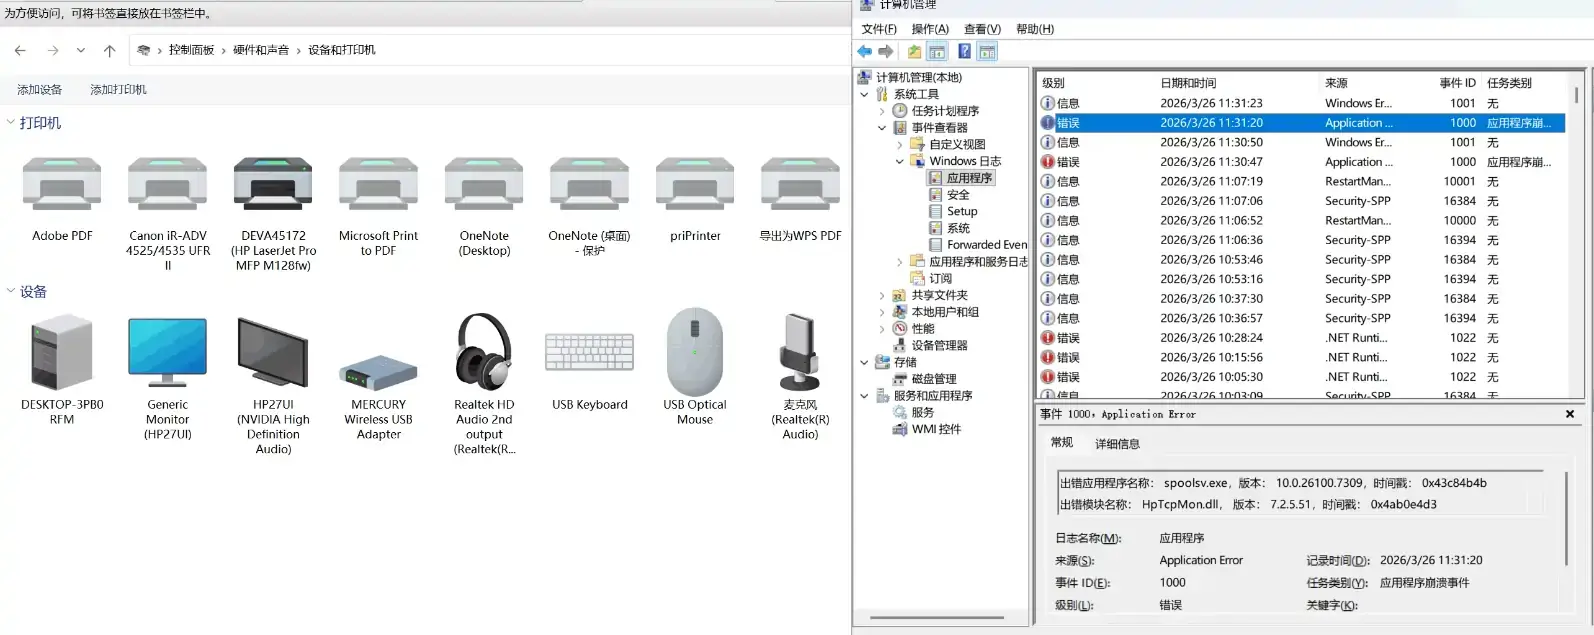Click the up-level arrow in Control Panel
The width and height of the screenshot is (1594, 635).
click(x=110, y=50)
